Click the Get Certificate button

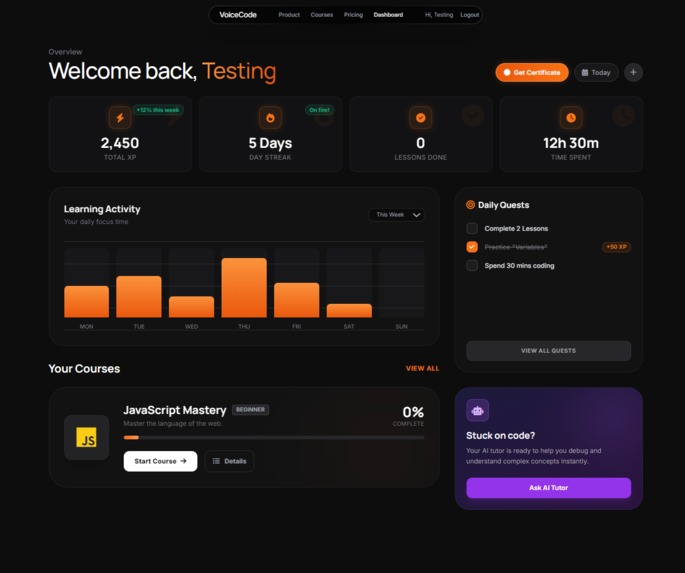(x=532, y=72)
